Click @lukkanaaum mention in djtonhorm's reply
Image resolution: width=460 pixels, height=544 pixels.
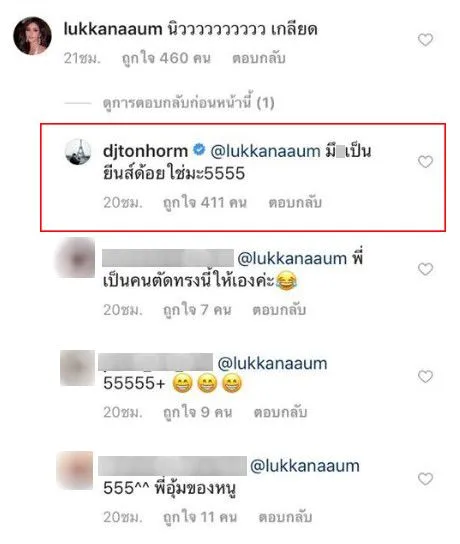(x=265, y=151)
